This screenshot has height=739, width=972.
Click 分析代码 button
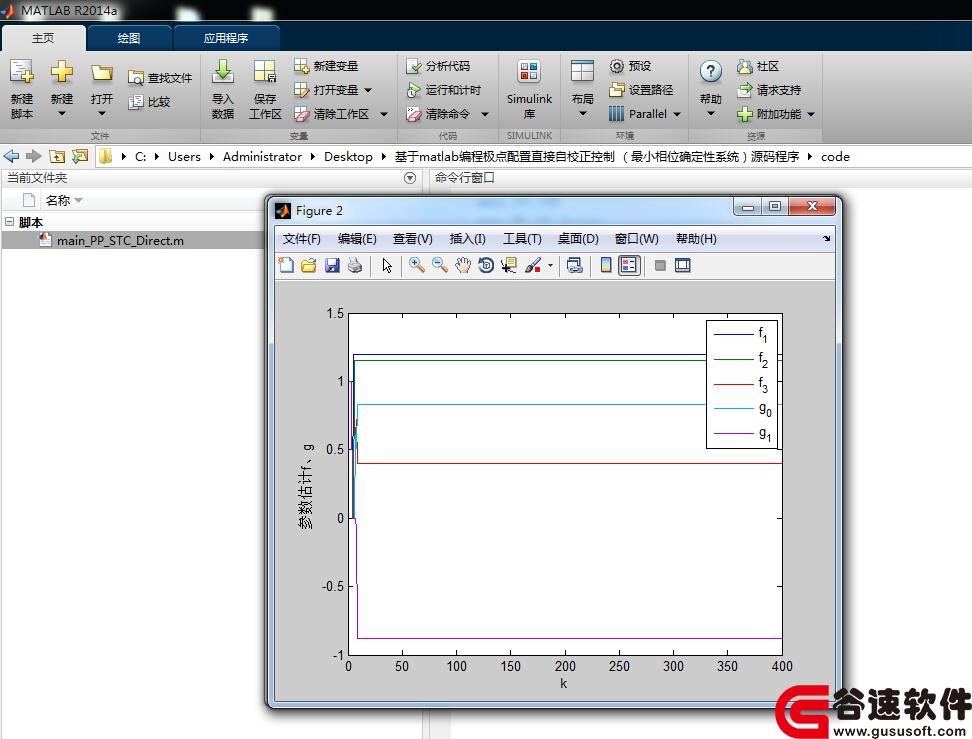click(438, 66)
